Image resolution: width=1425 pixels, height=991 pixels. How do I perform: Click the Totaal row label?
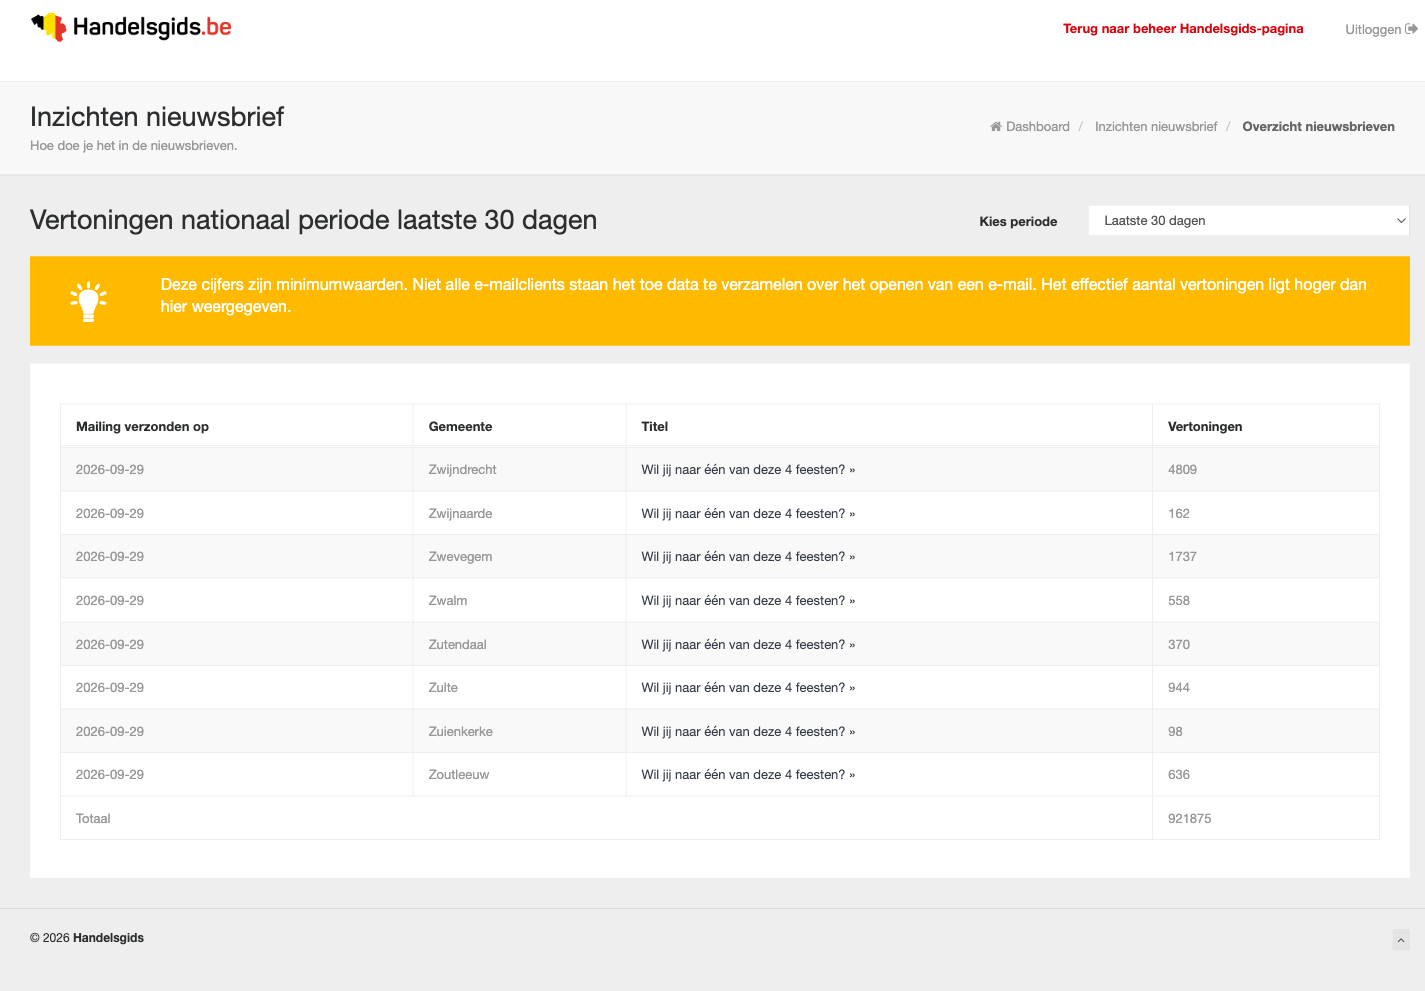93,819
